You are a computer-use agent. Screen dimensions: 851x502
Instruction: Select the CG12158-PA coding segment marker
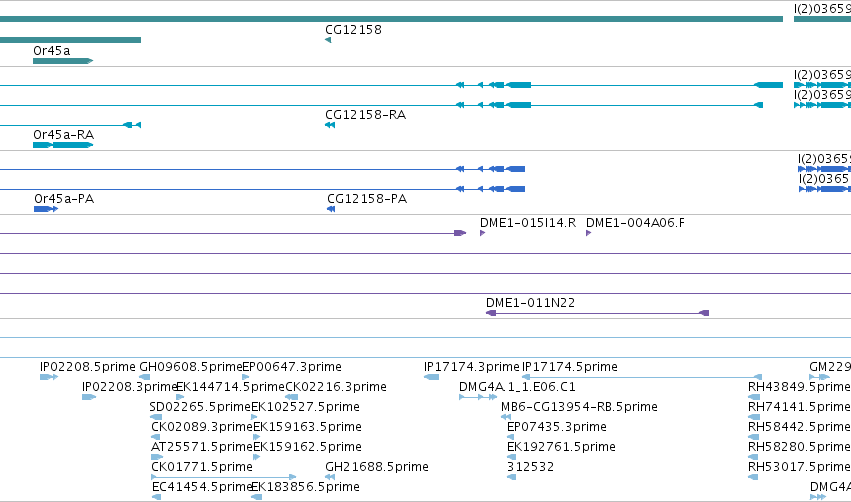coord(331,209)
